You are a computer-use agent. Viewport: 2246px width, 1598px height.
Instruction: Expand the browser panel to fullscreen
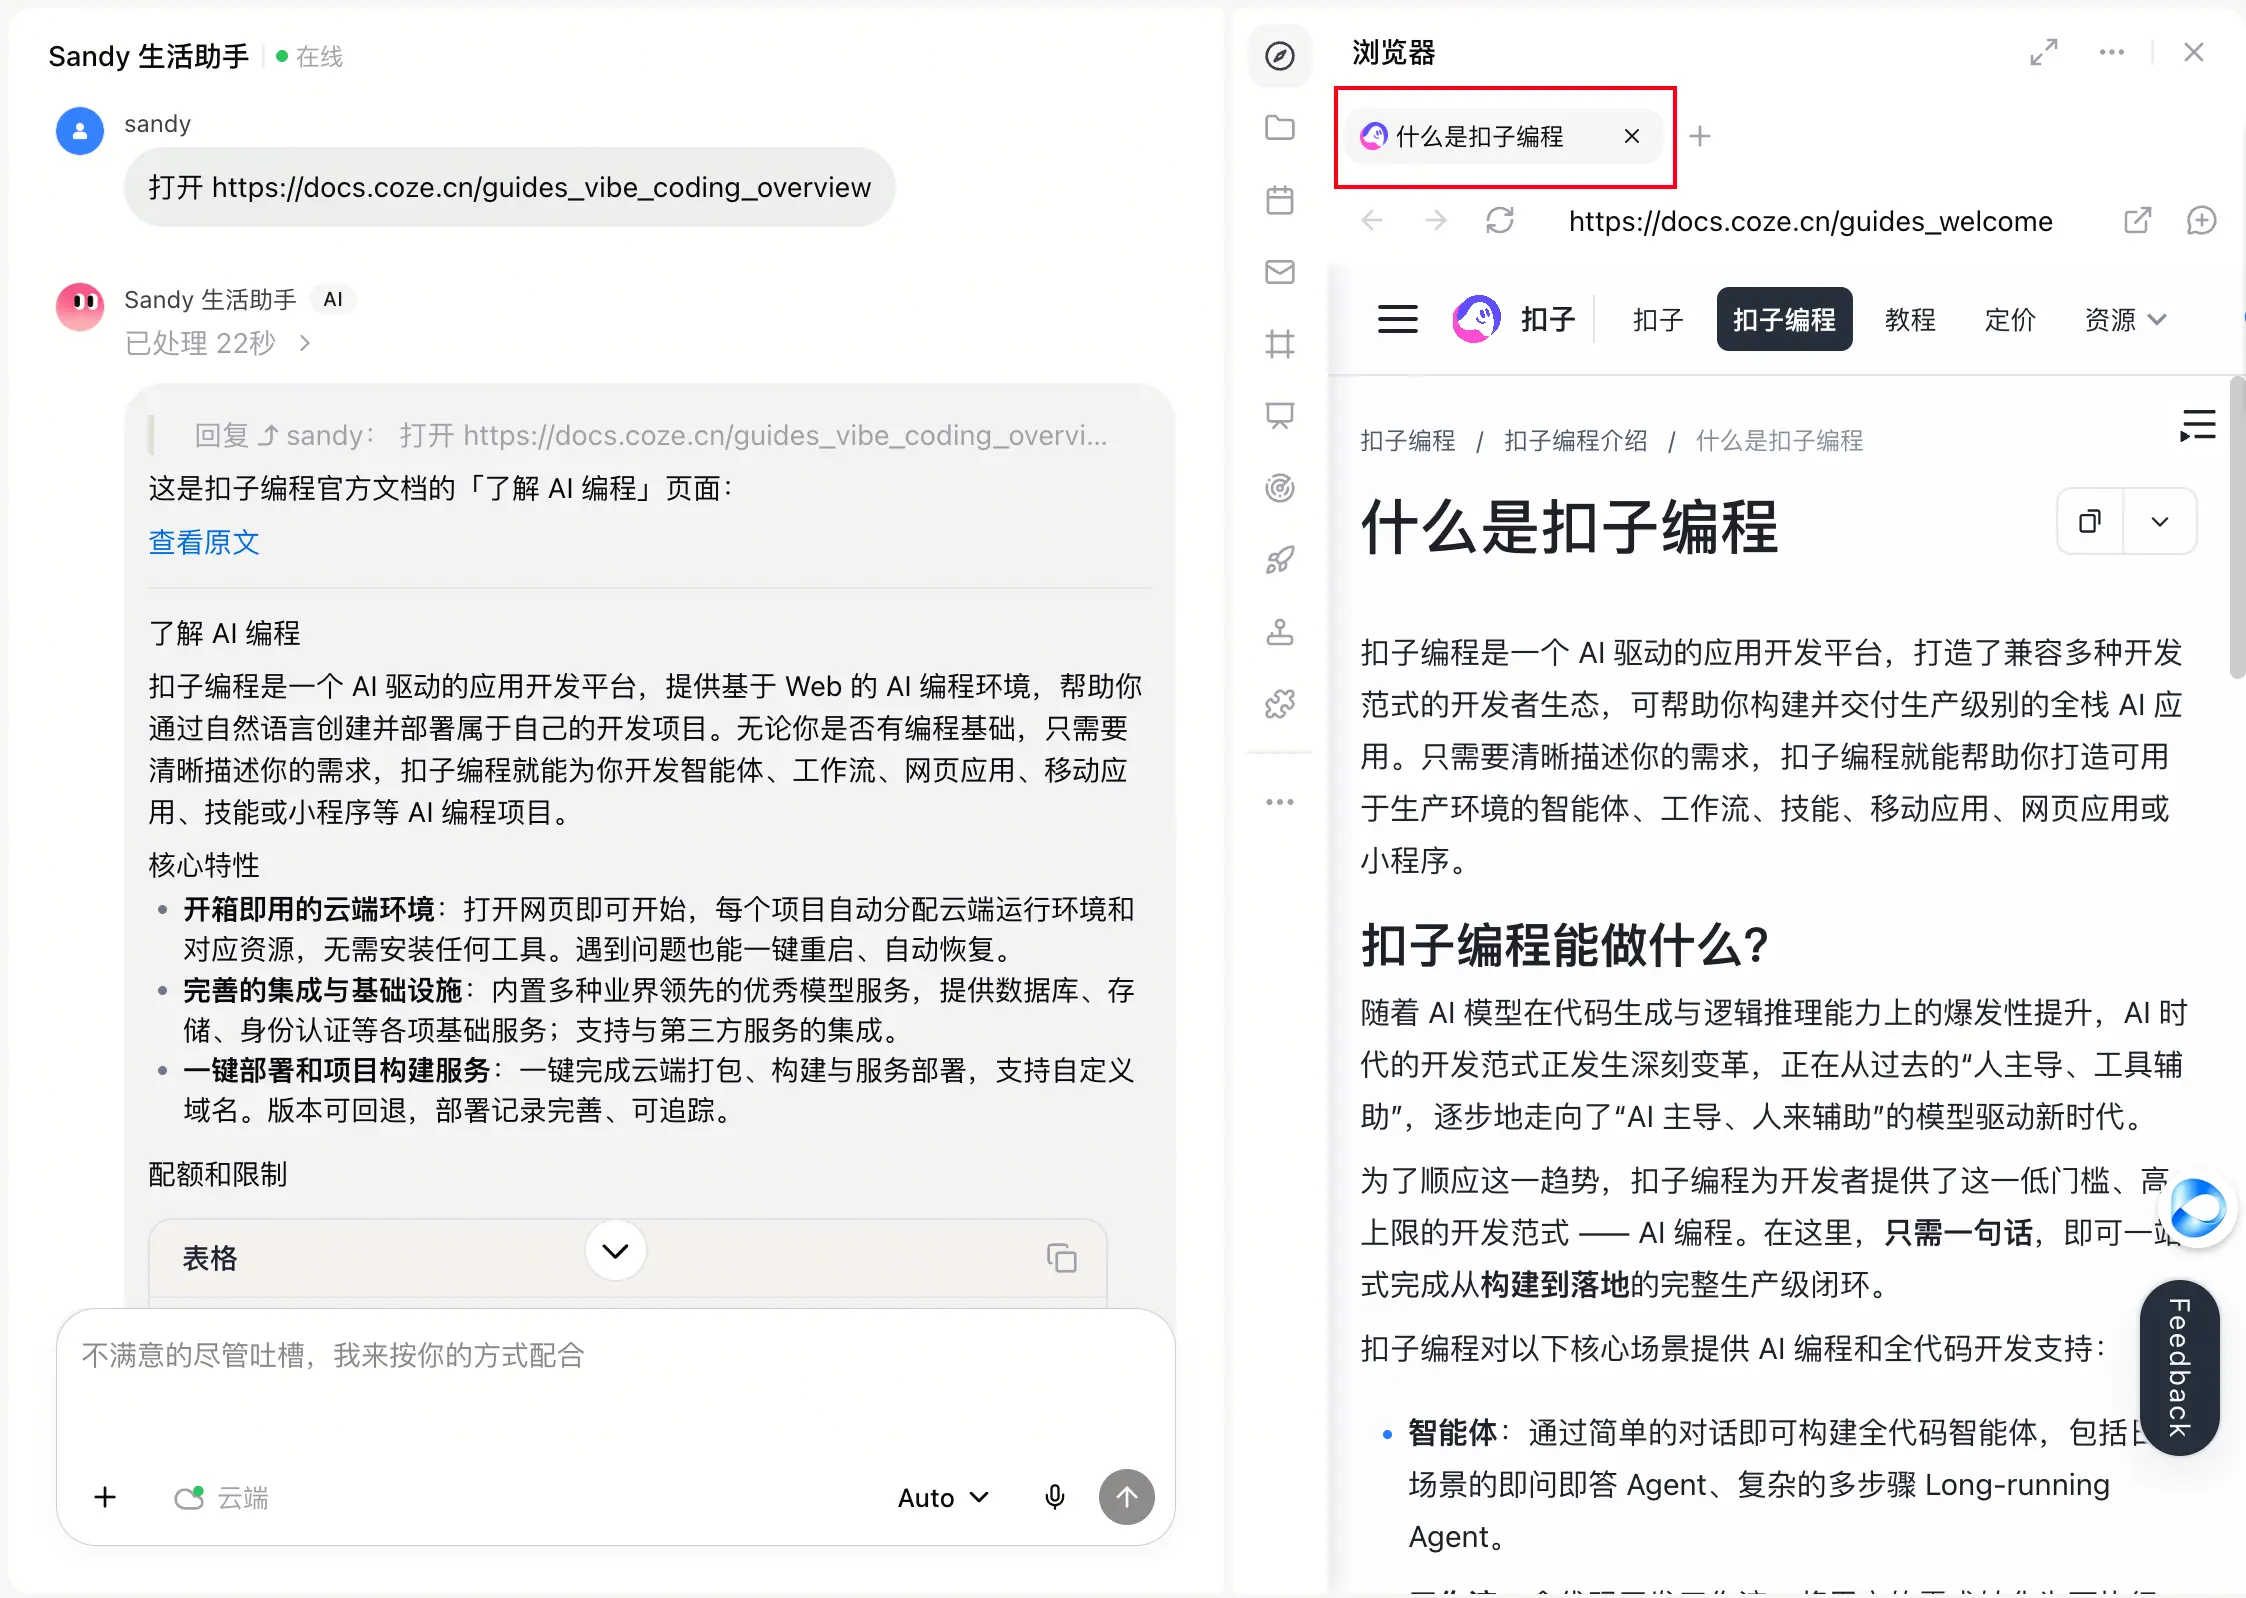(x=2044, y=52)
